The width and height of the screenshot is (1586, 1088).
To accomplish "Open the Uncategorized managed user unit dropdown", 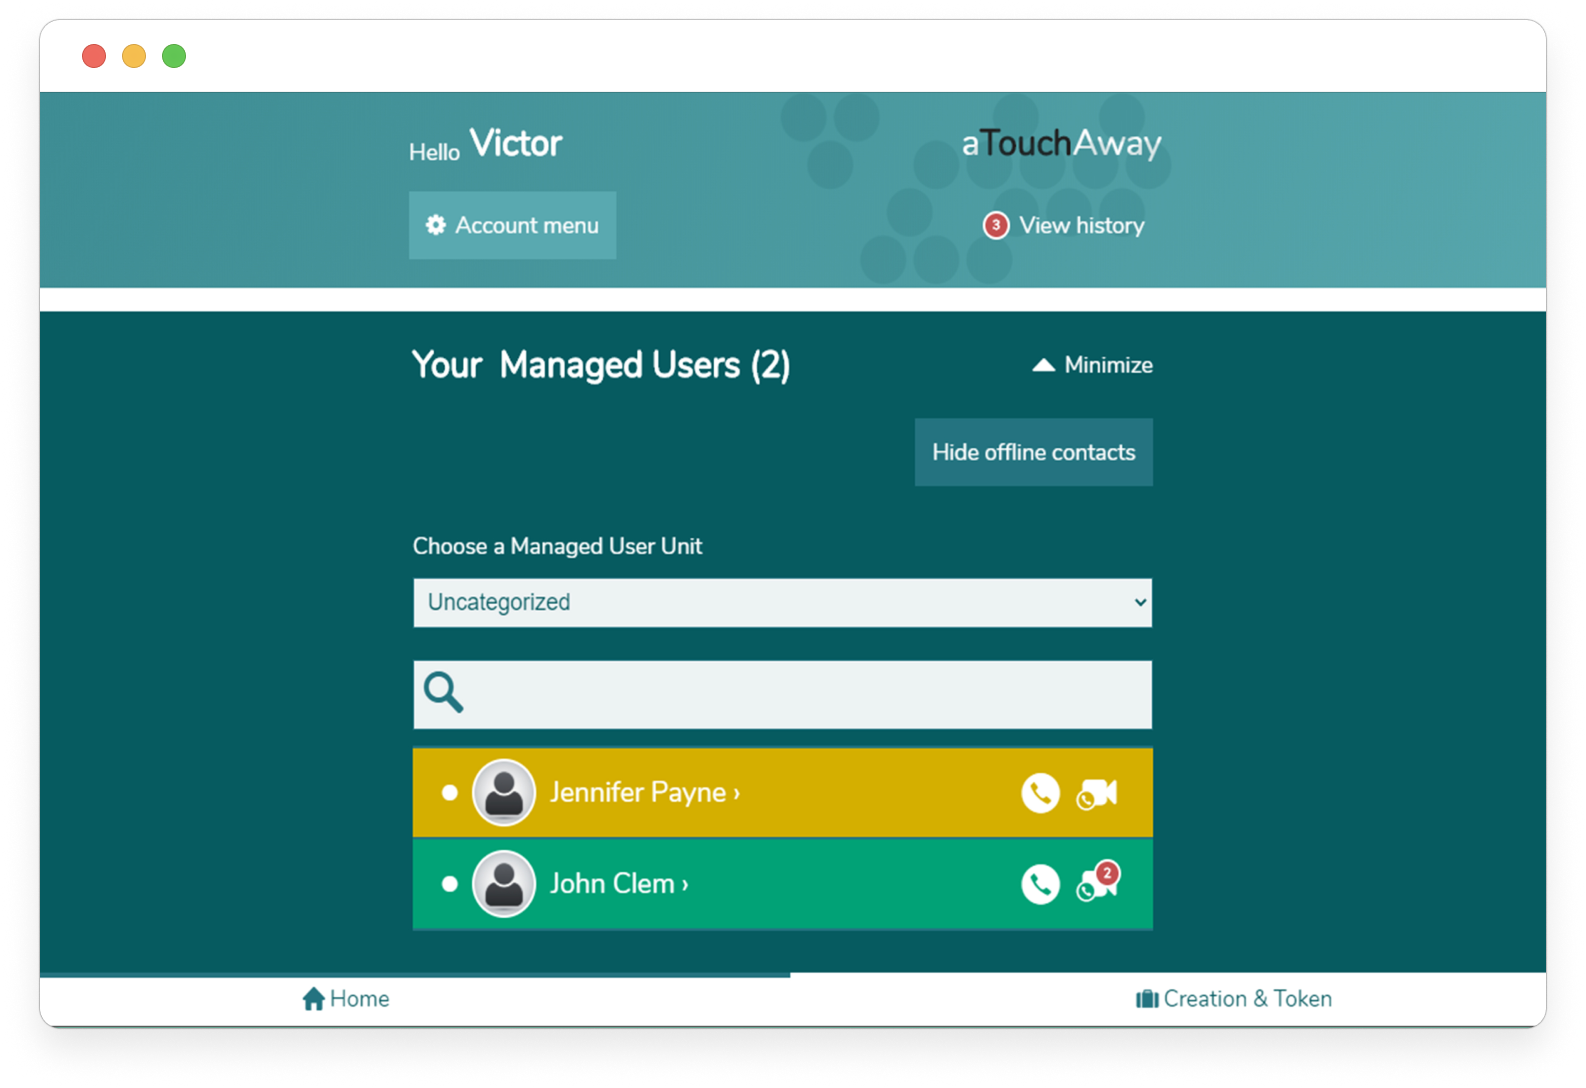I will click(782, 602).
